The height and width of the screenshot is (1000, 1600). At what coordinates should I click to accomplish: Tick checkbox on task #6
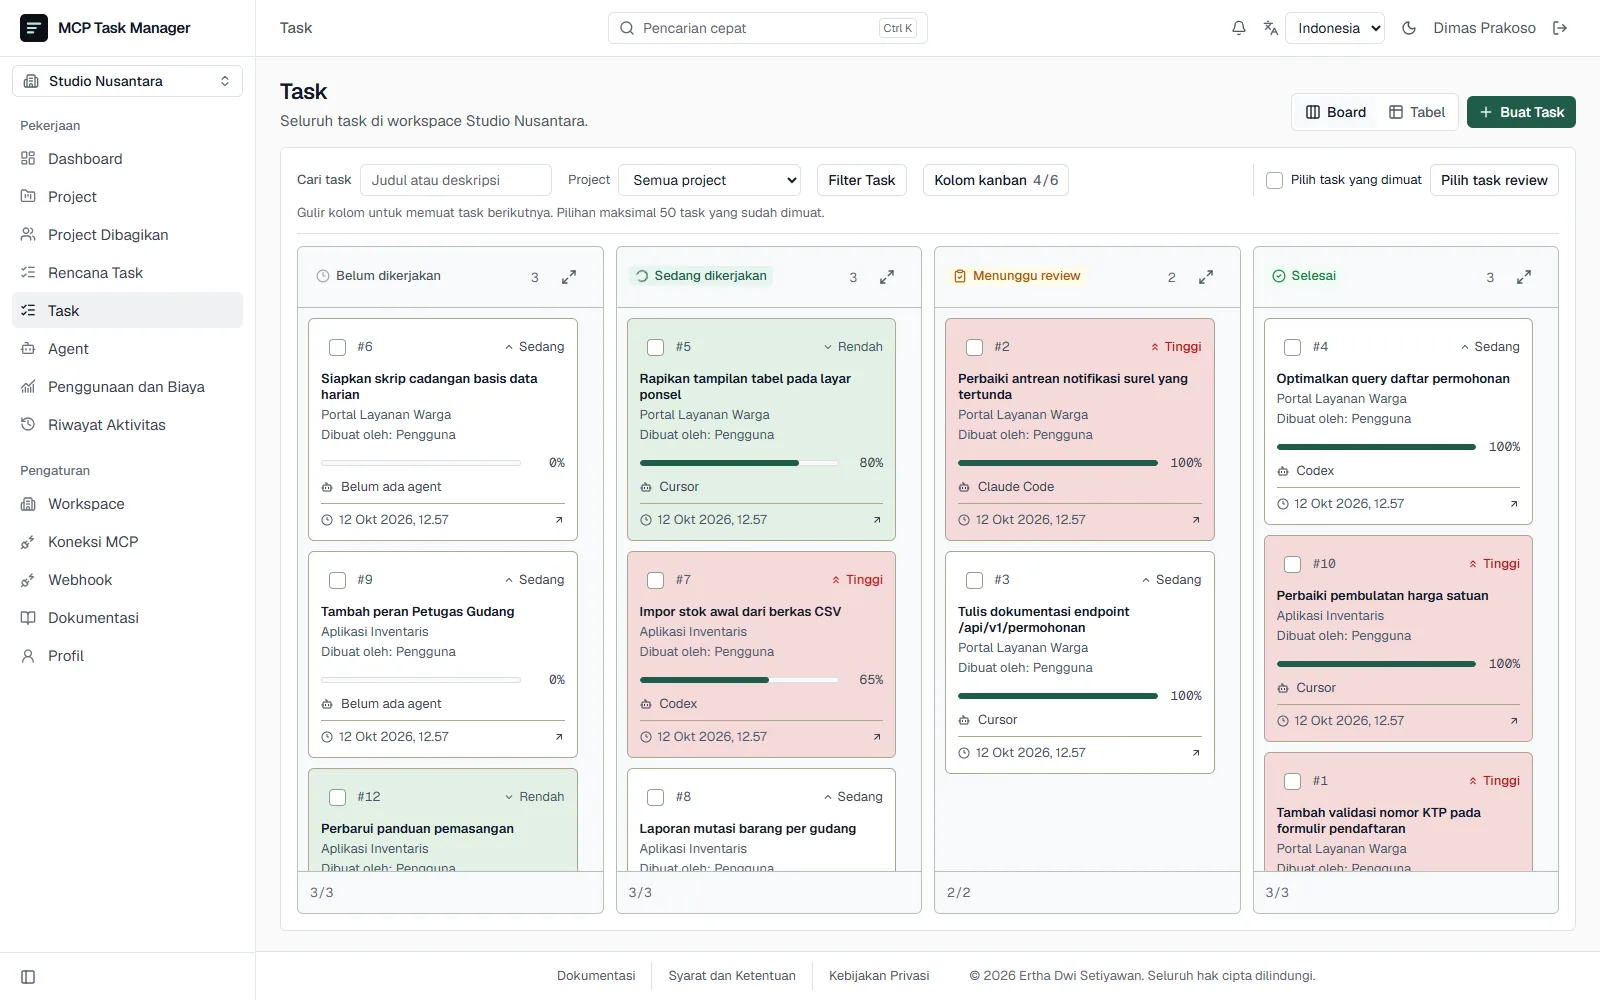coord(337,347)
